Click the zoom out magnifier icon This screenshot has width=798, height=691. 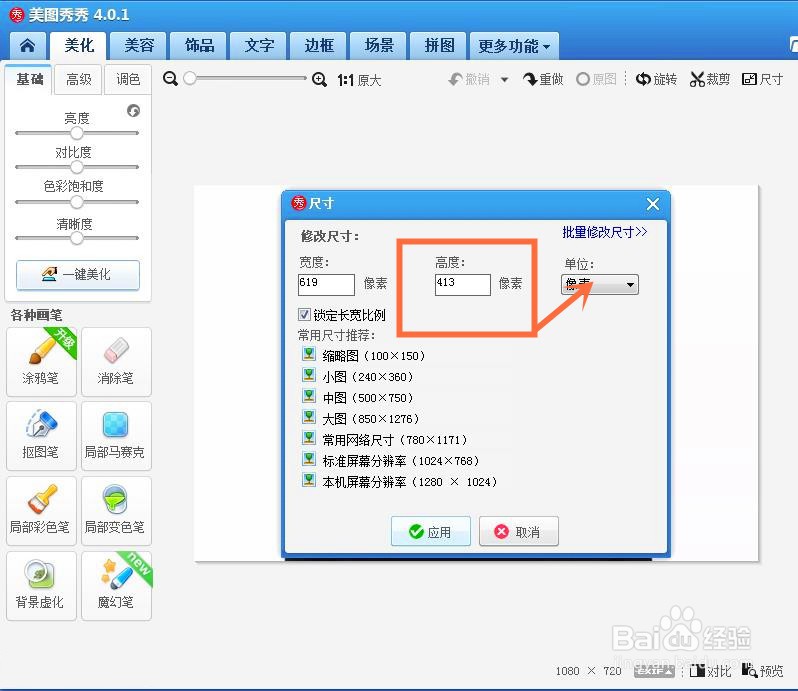click(x=170, y=79)
